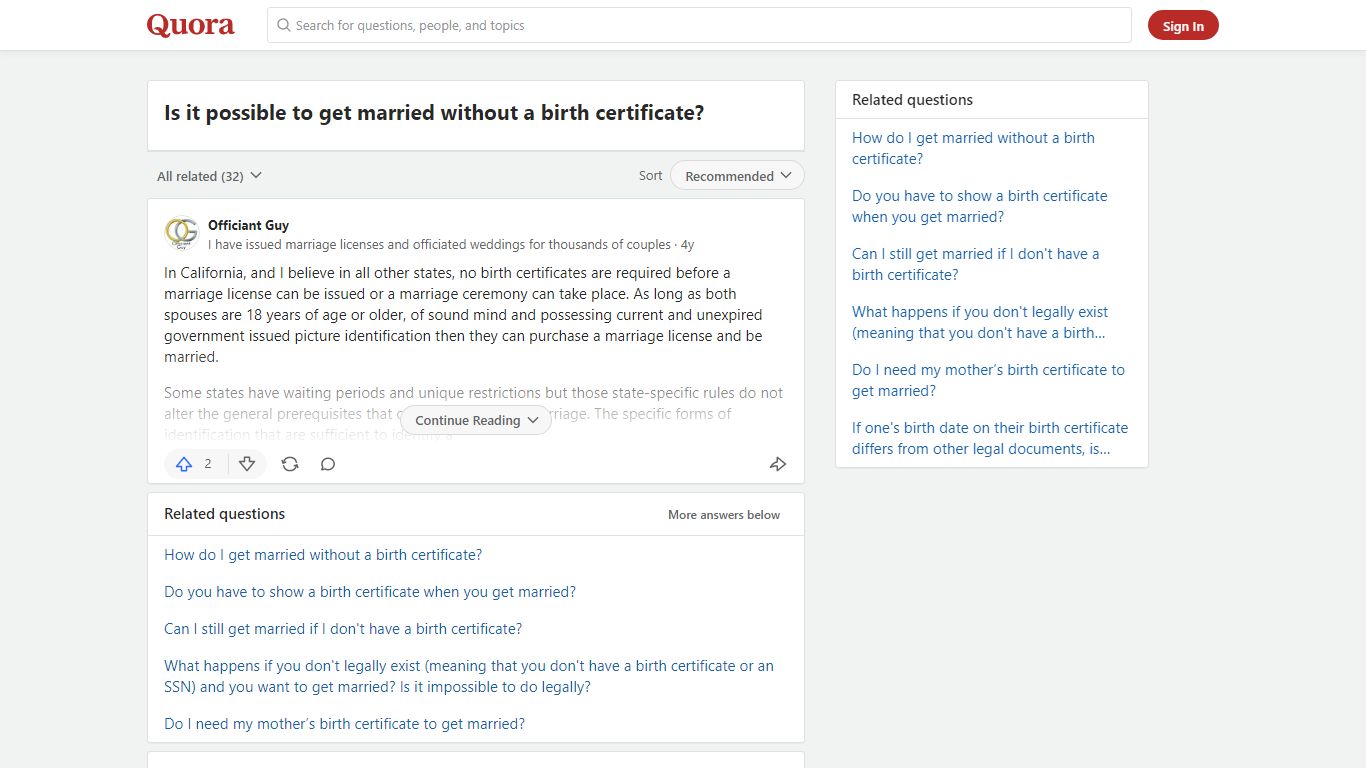Open main list link about no birth certificate or SSN
1366x768 pixels.
coord(469,676)
